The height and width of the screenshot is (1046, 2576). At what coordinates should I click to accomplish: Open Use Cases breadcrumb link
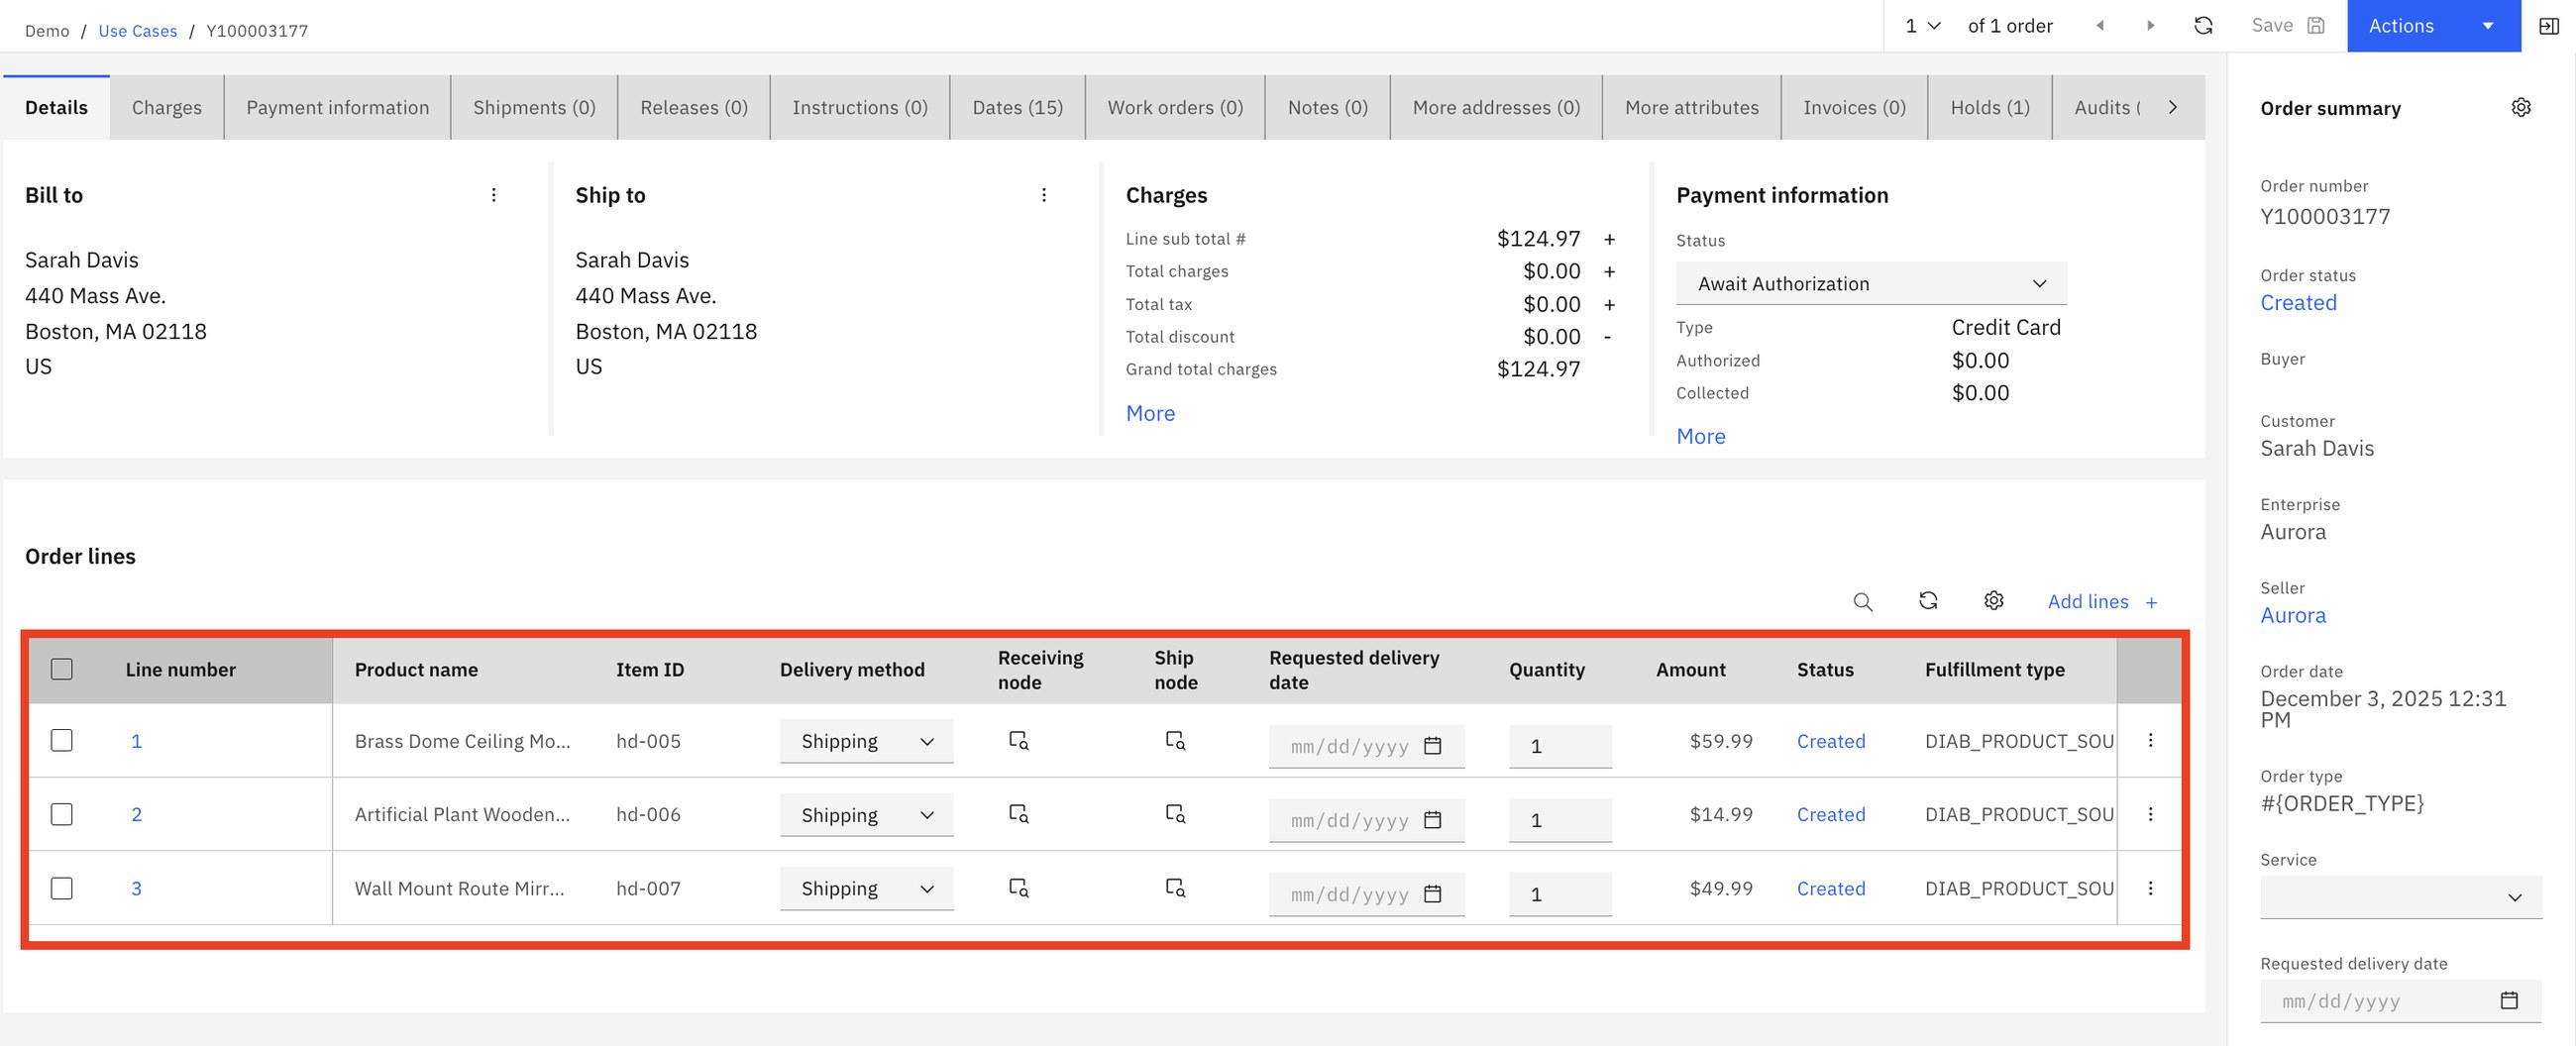pyautogui.click(x=138, y=31)
